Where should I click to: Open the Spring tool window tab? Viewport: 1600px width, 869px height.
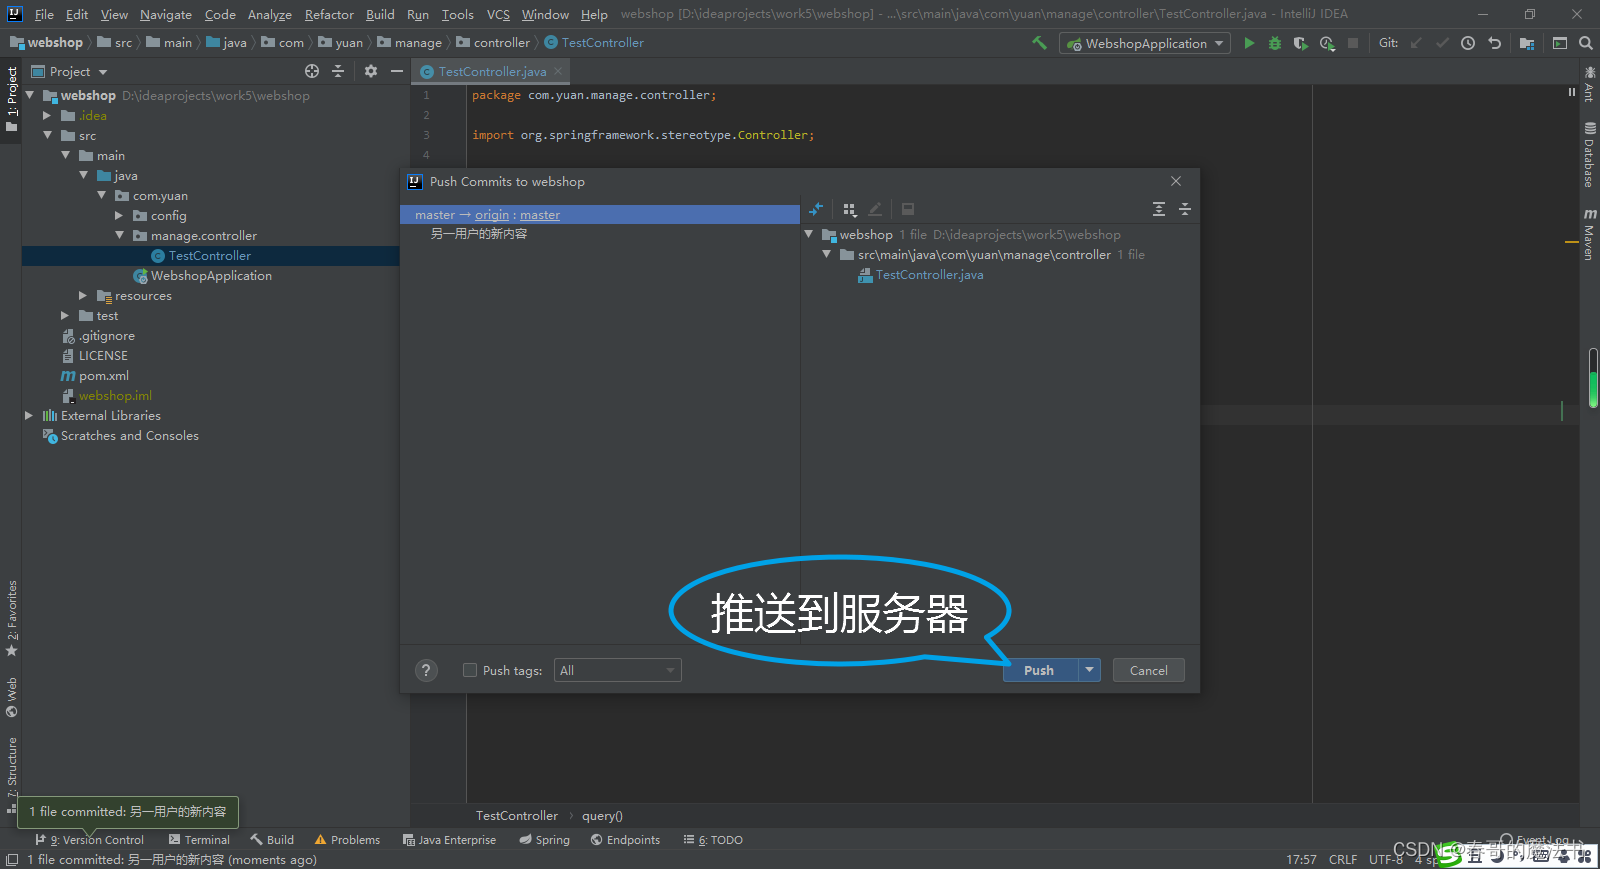[x=544, y=840]
